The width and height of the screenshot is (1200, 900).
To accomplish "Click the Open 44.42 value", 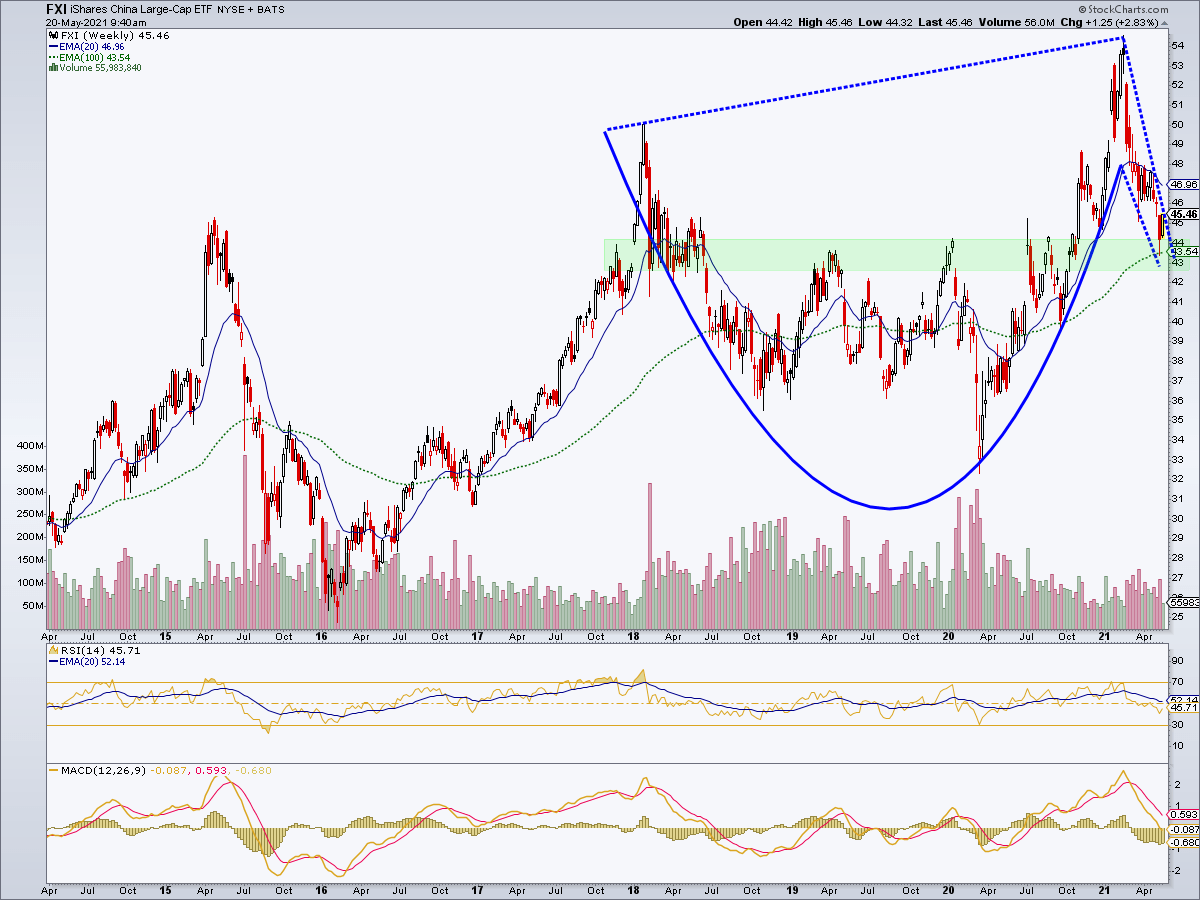I will [x=763, y=21].
